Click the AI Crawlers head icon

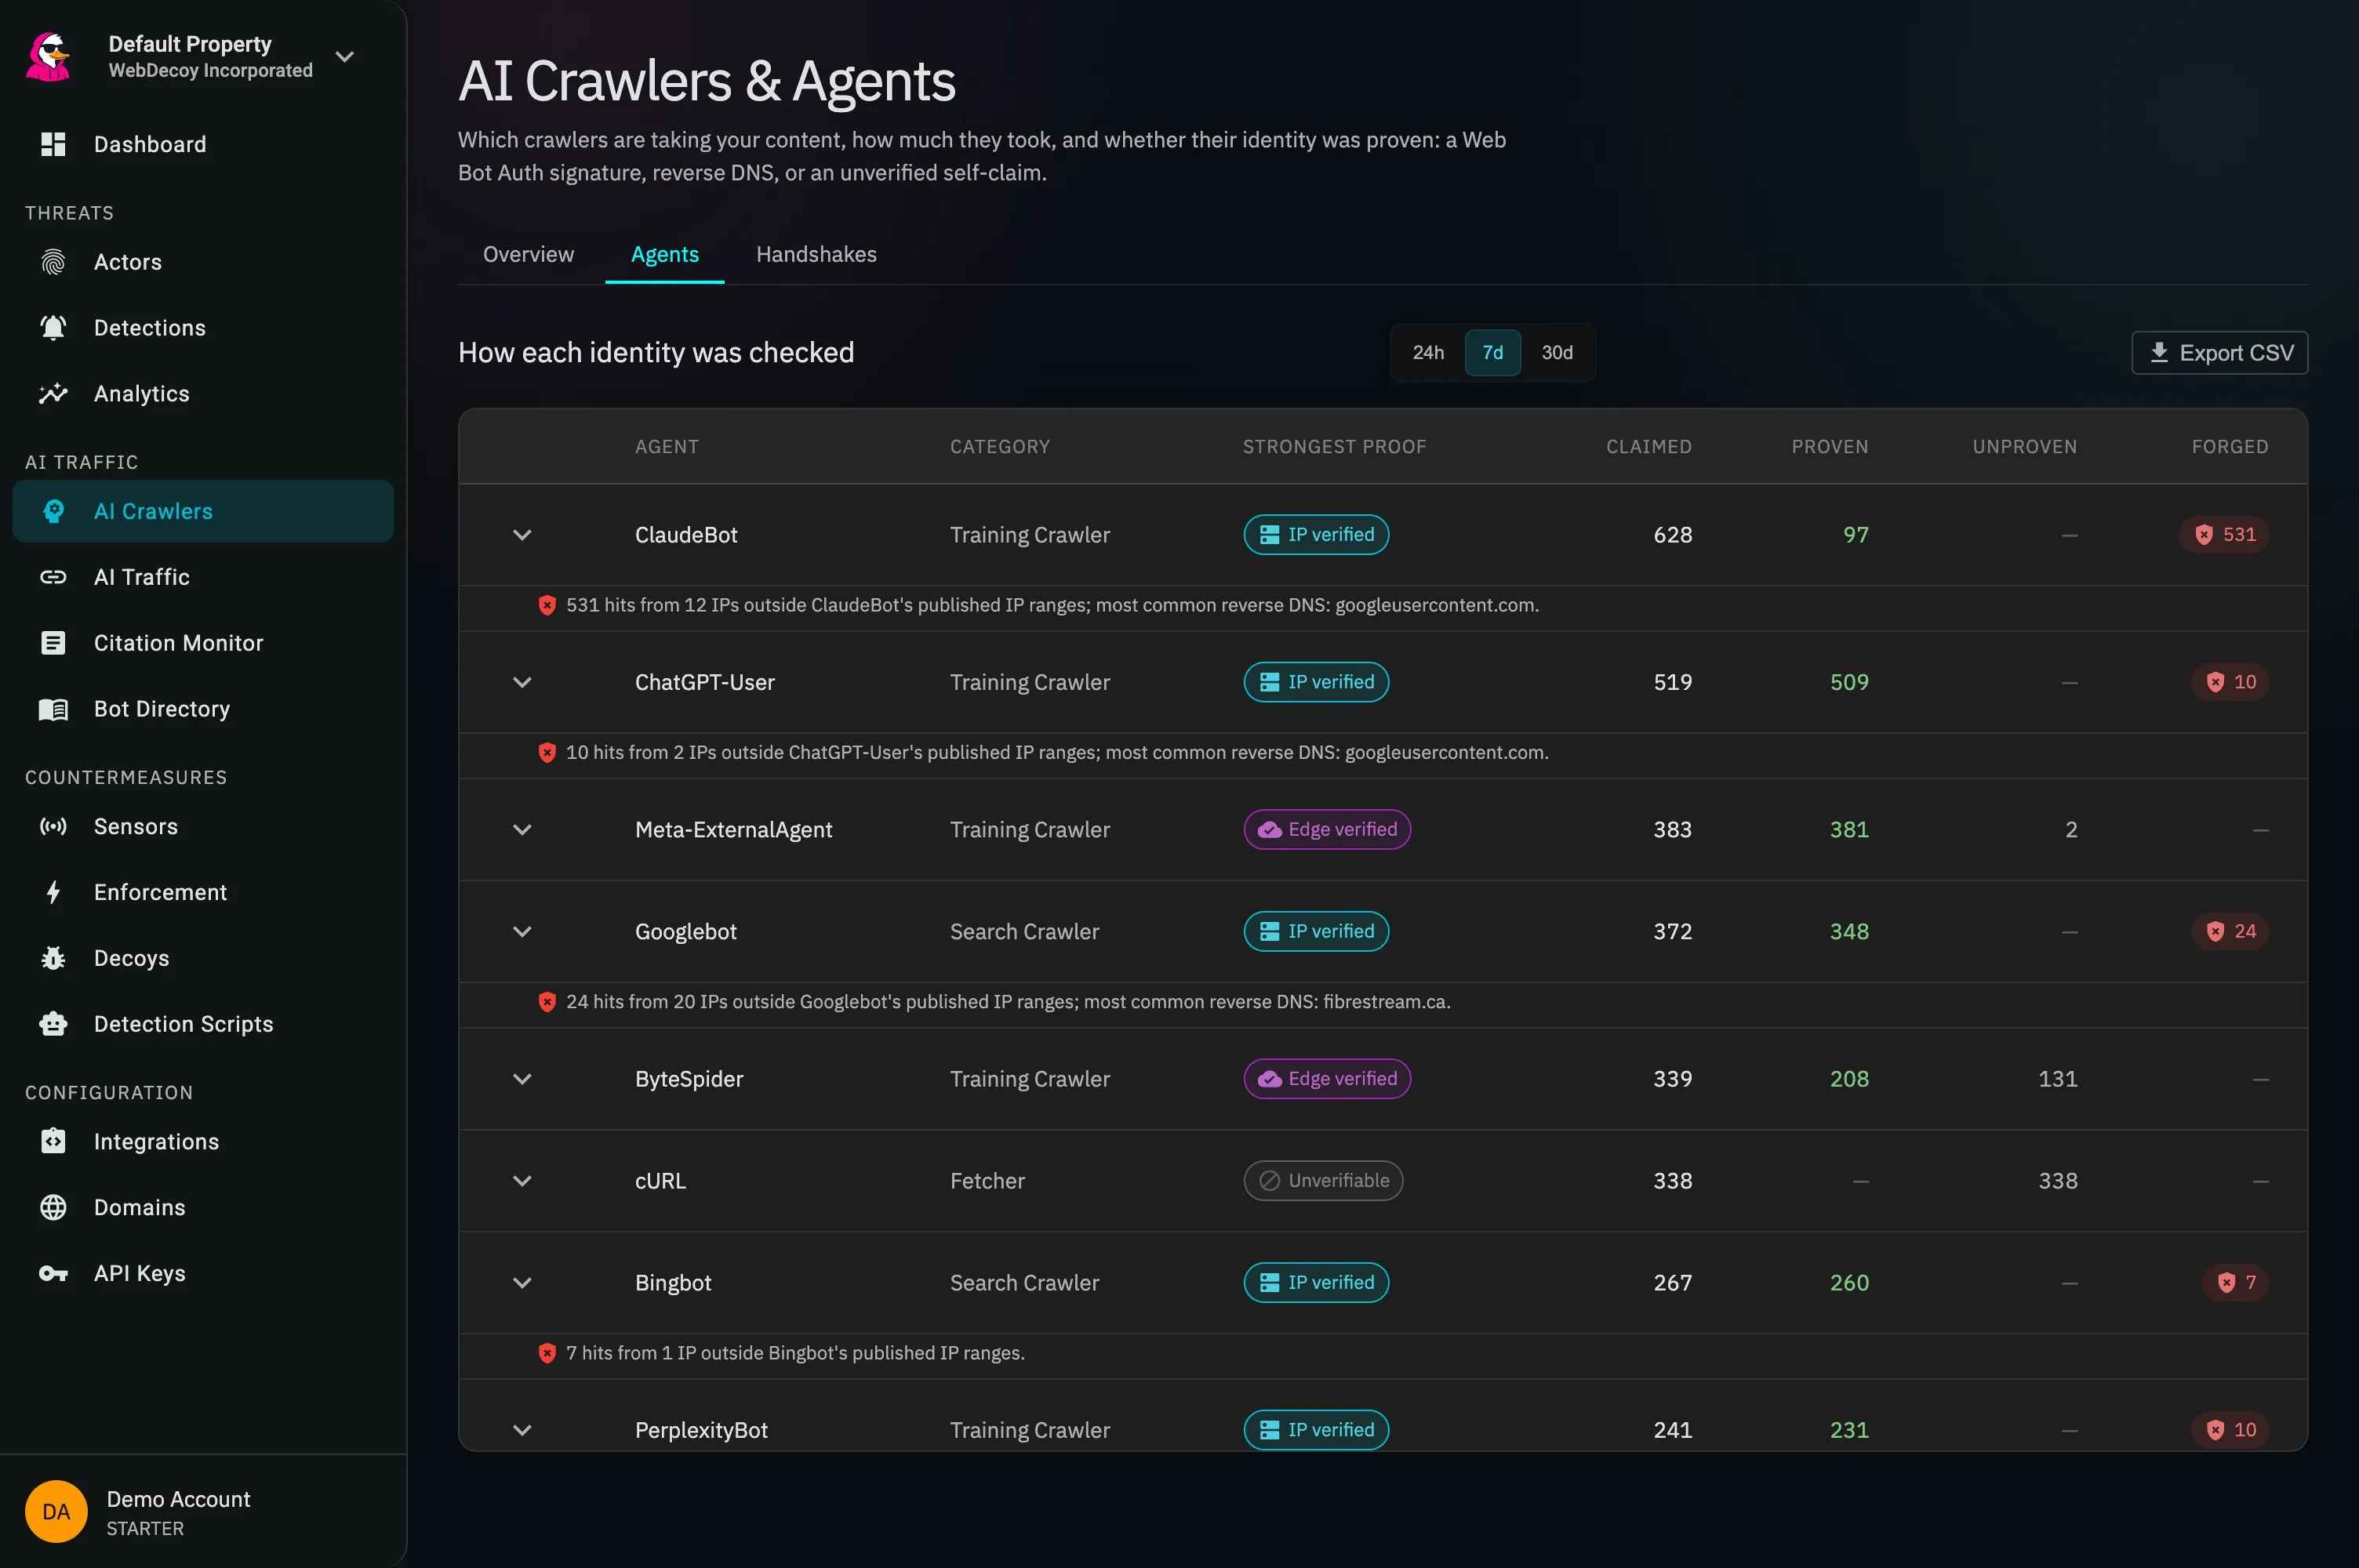point(53,511)
